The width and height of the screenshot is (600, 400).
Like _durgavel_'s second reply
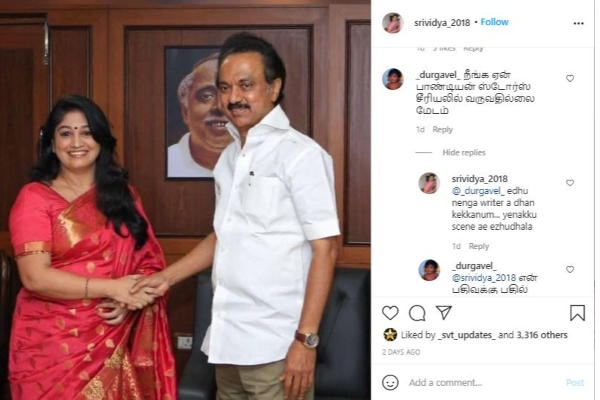pyautogui.click(x=570, y=269)
